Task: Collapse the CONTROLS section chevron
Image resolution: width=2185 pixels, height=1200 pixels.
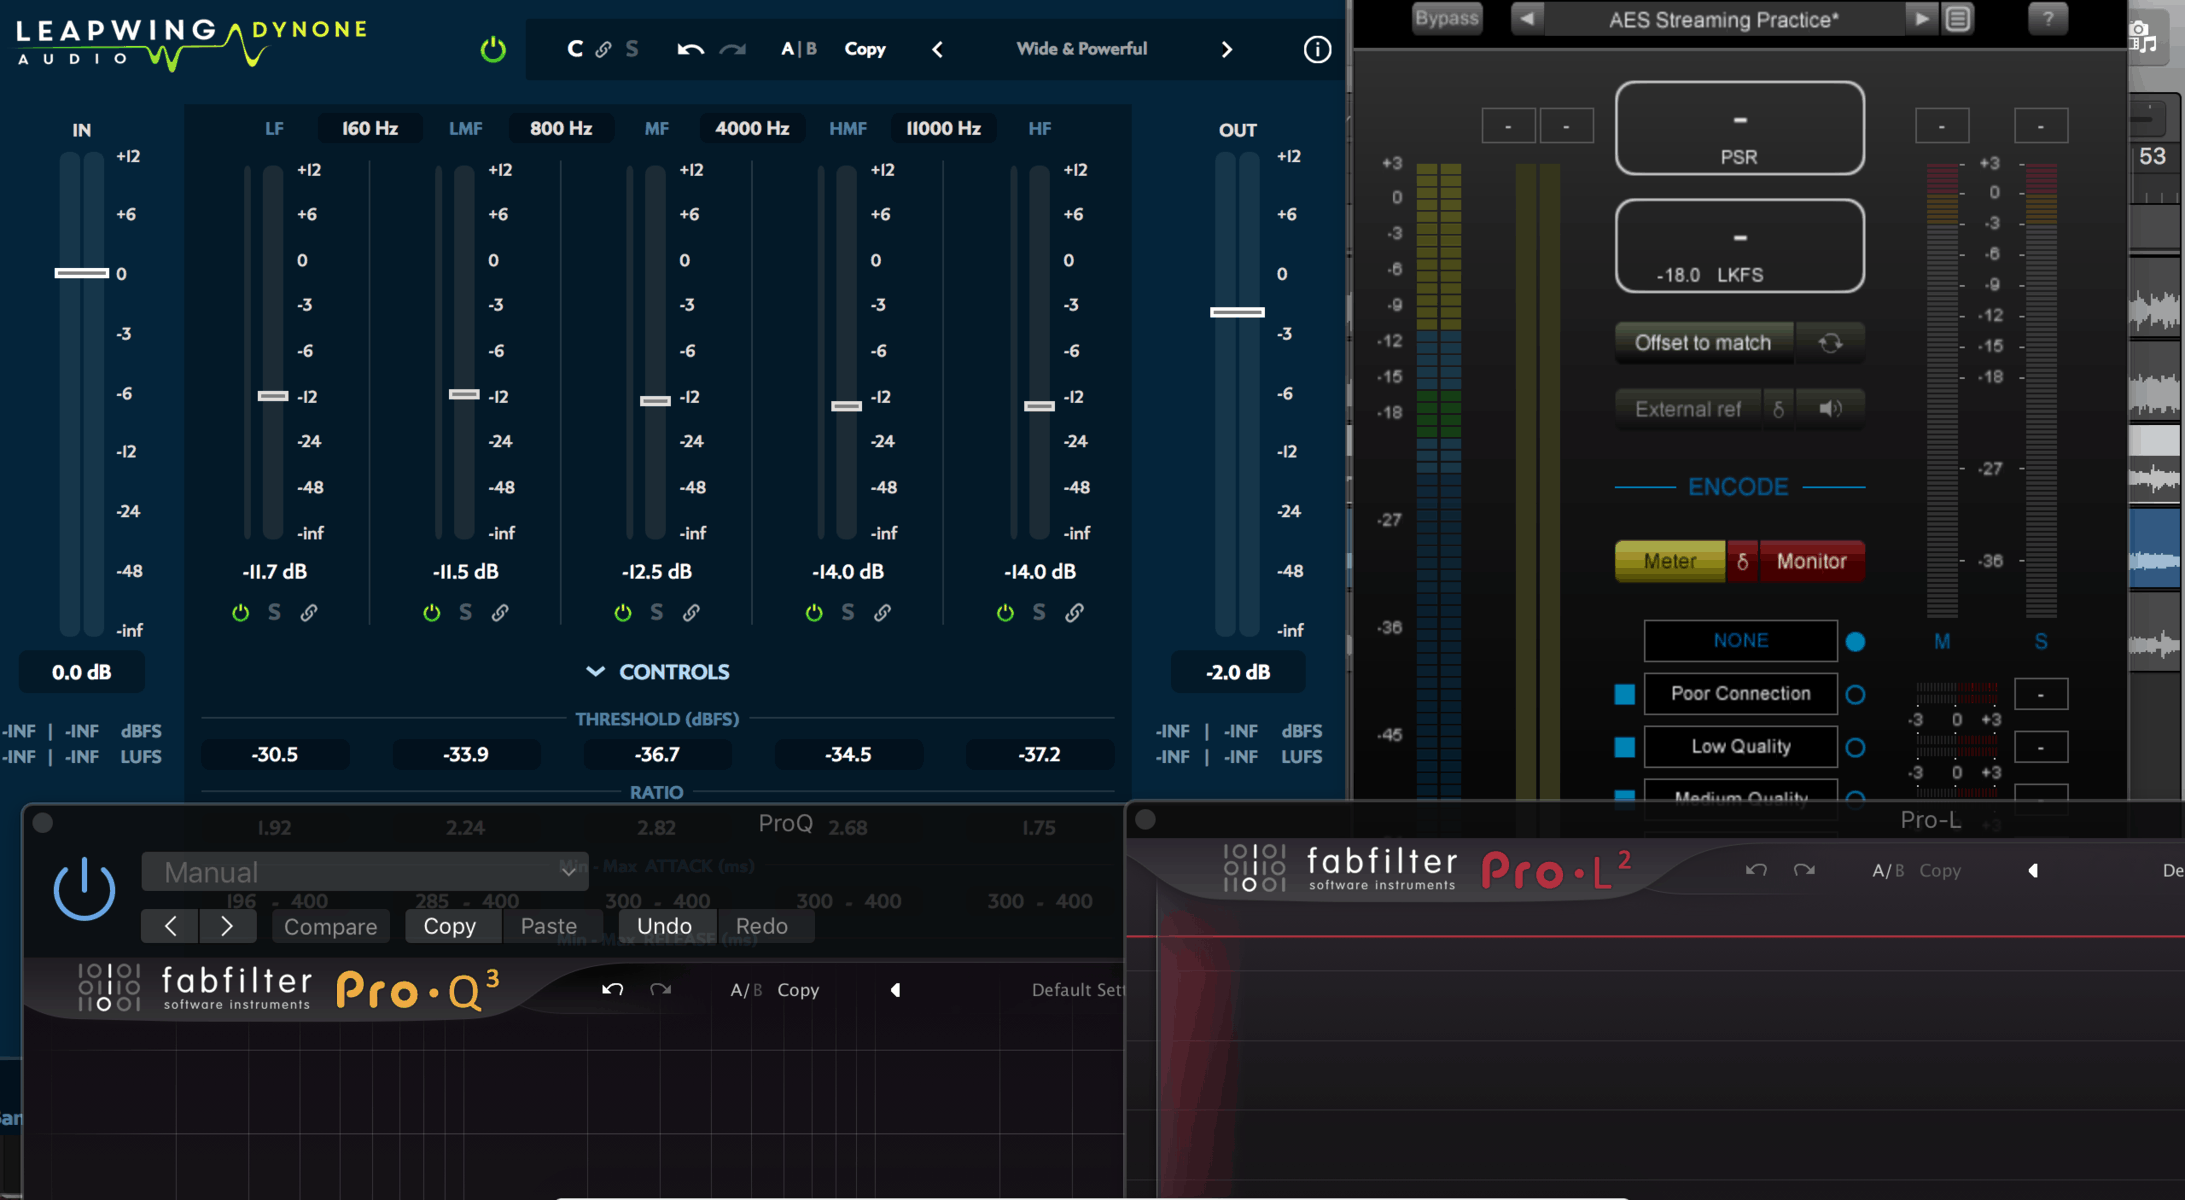Action: (595, 672)
